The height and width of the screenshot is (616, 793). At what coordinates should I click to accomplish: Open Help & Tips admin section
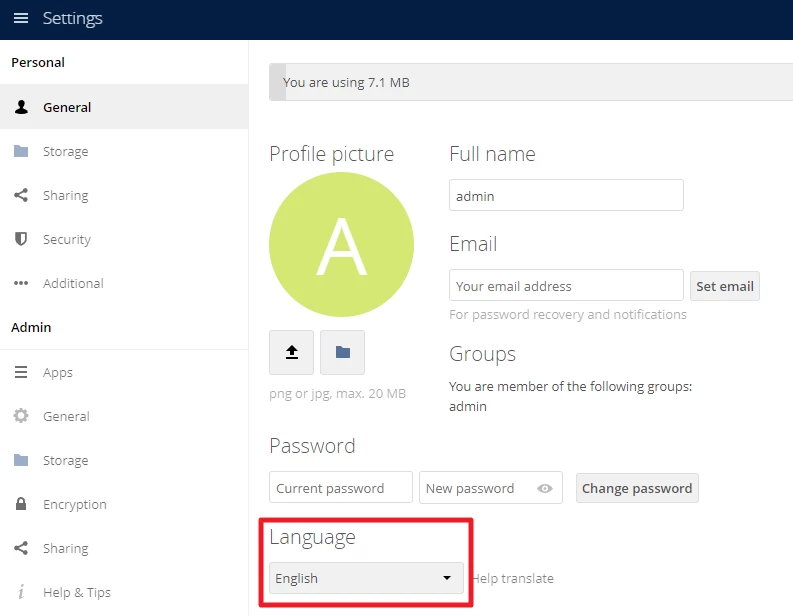(x=76, y=593)
